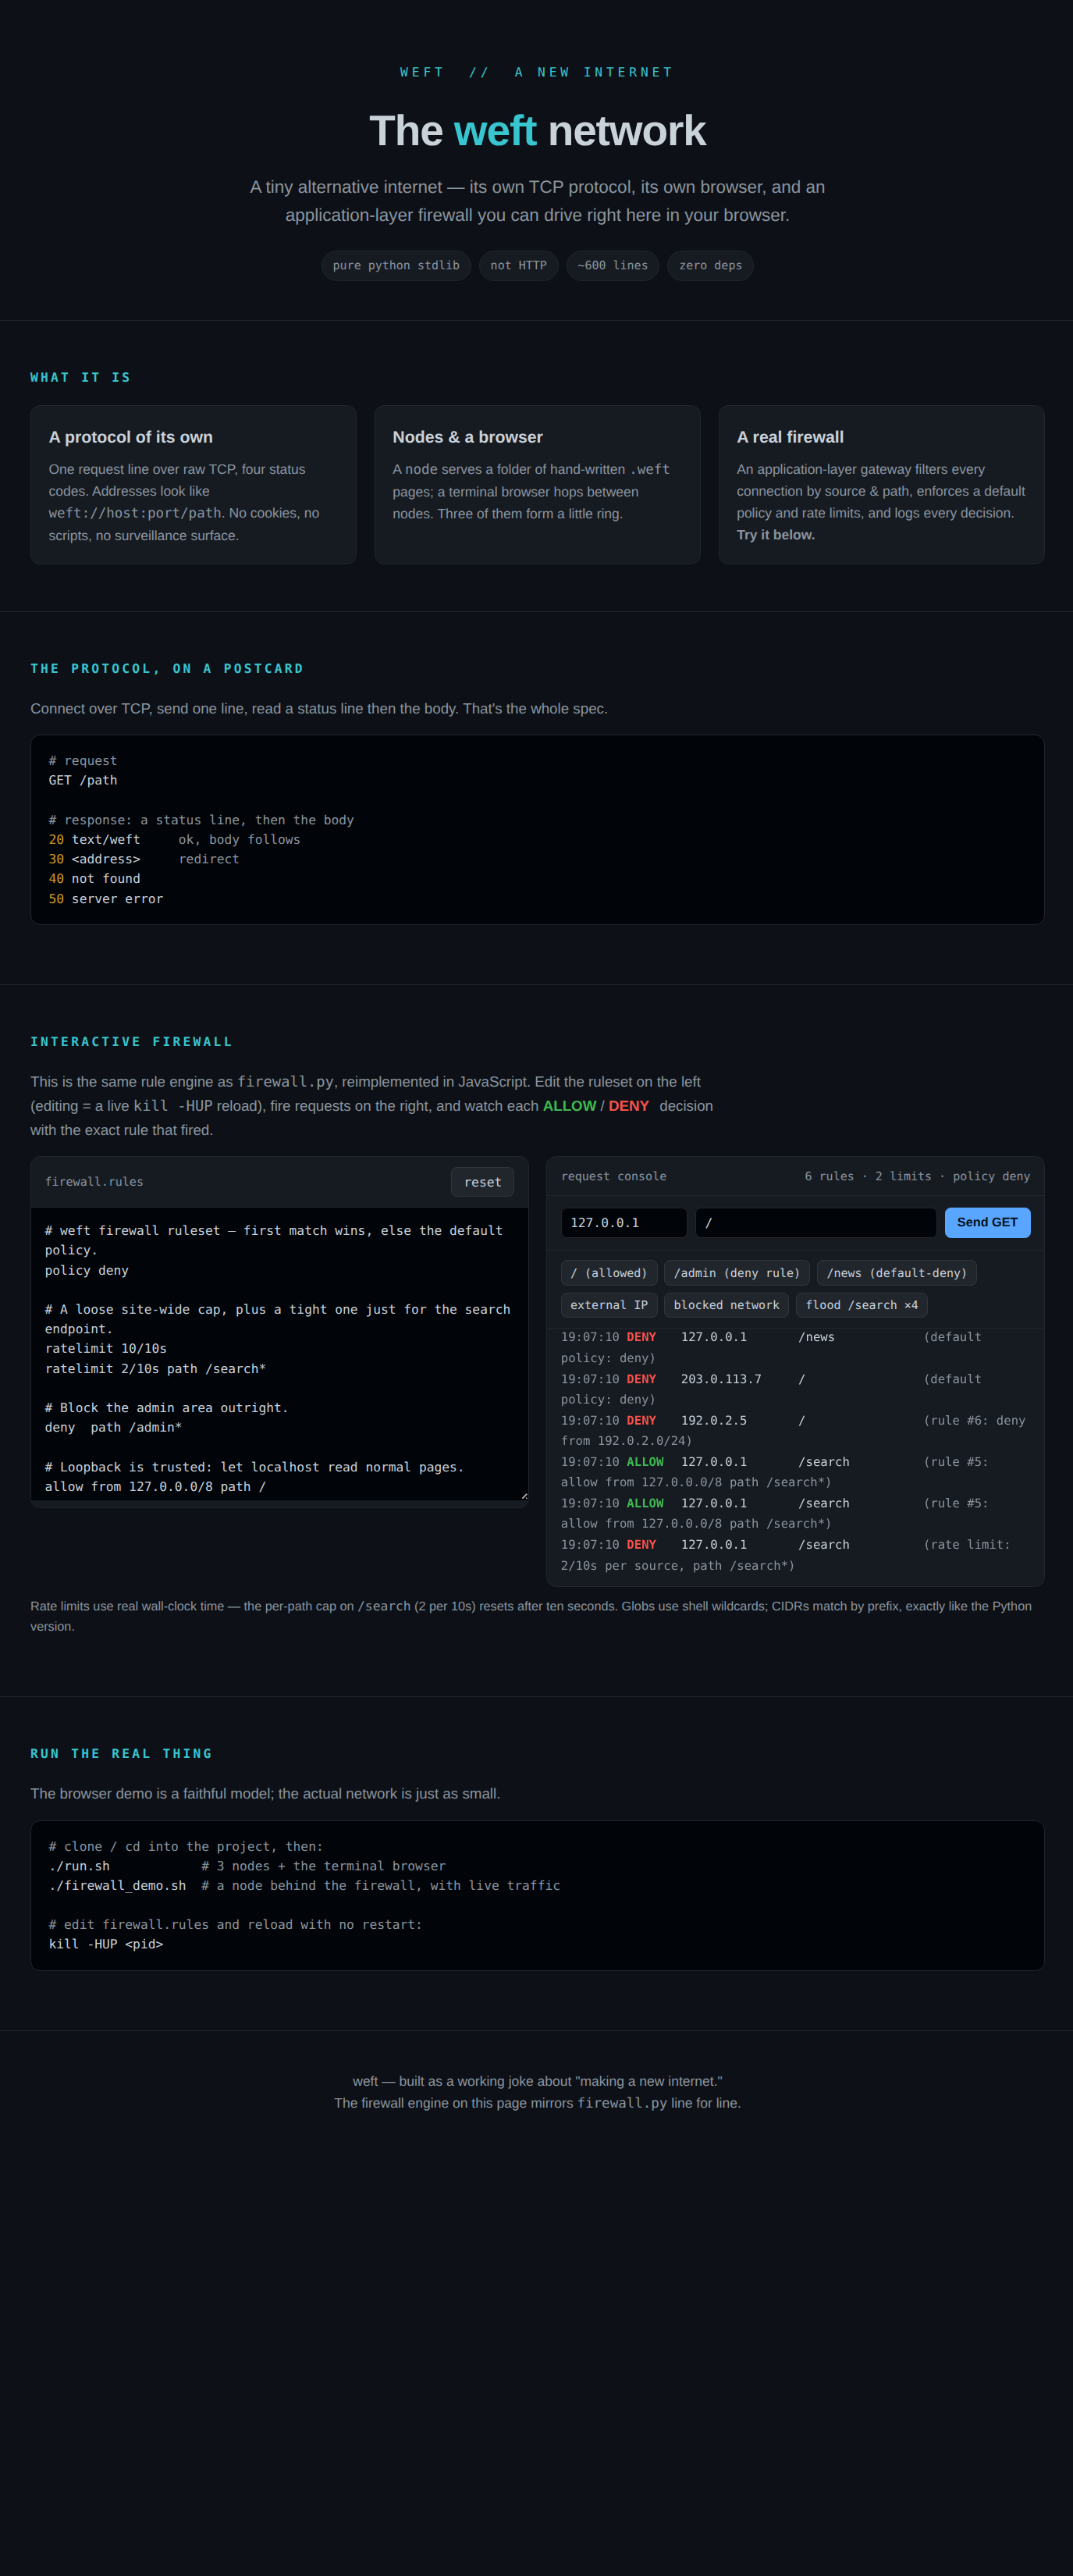Click the '/news (default-deny)' preset
Image resolution: width=1073 pixels, height=2576 pixels.
896,1273
